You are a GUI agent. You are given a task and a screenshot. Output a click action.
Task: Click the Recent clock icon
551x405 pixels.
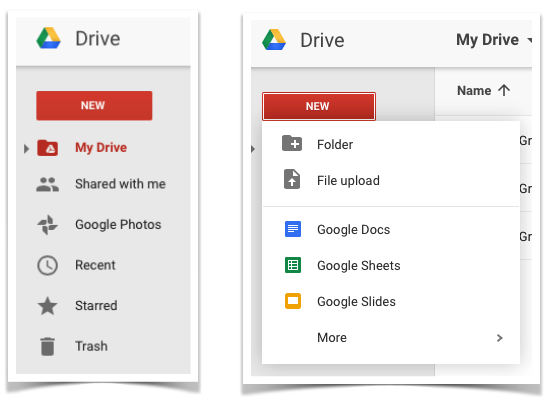[x=47, y=265]
